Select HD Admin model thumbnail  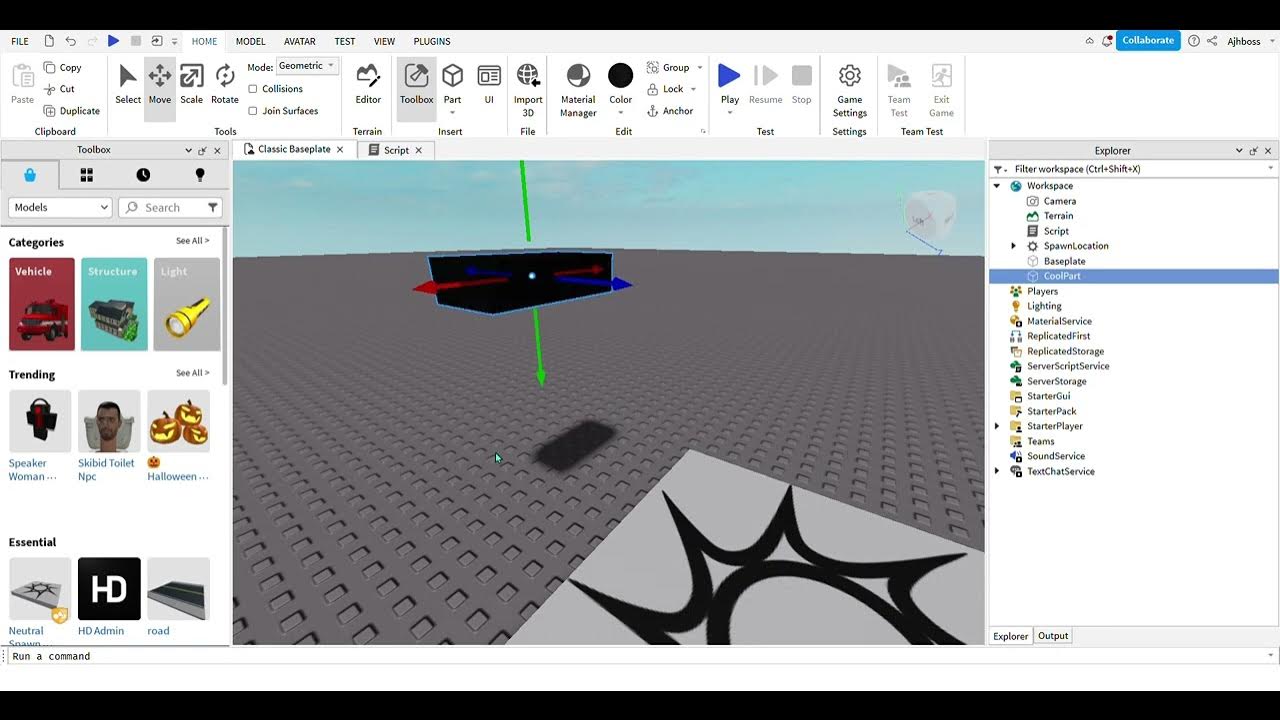(109, 589)
